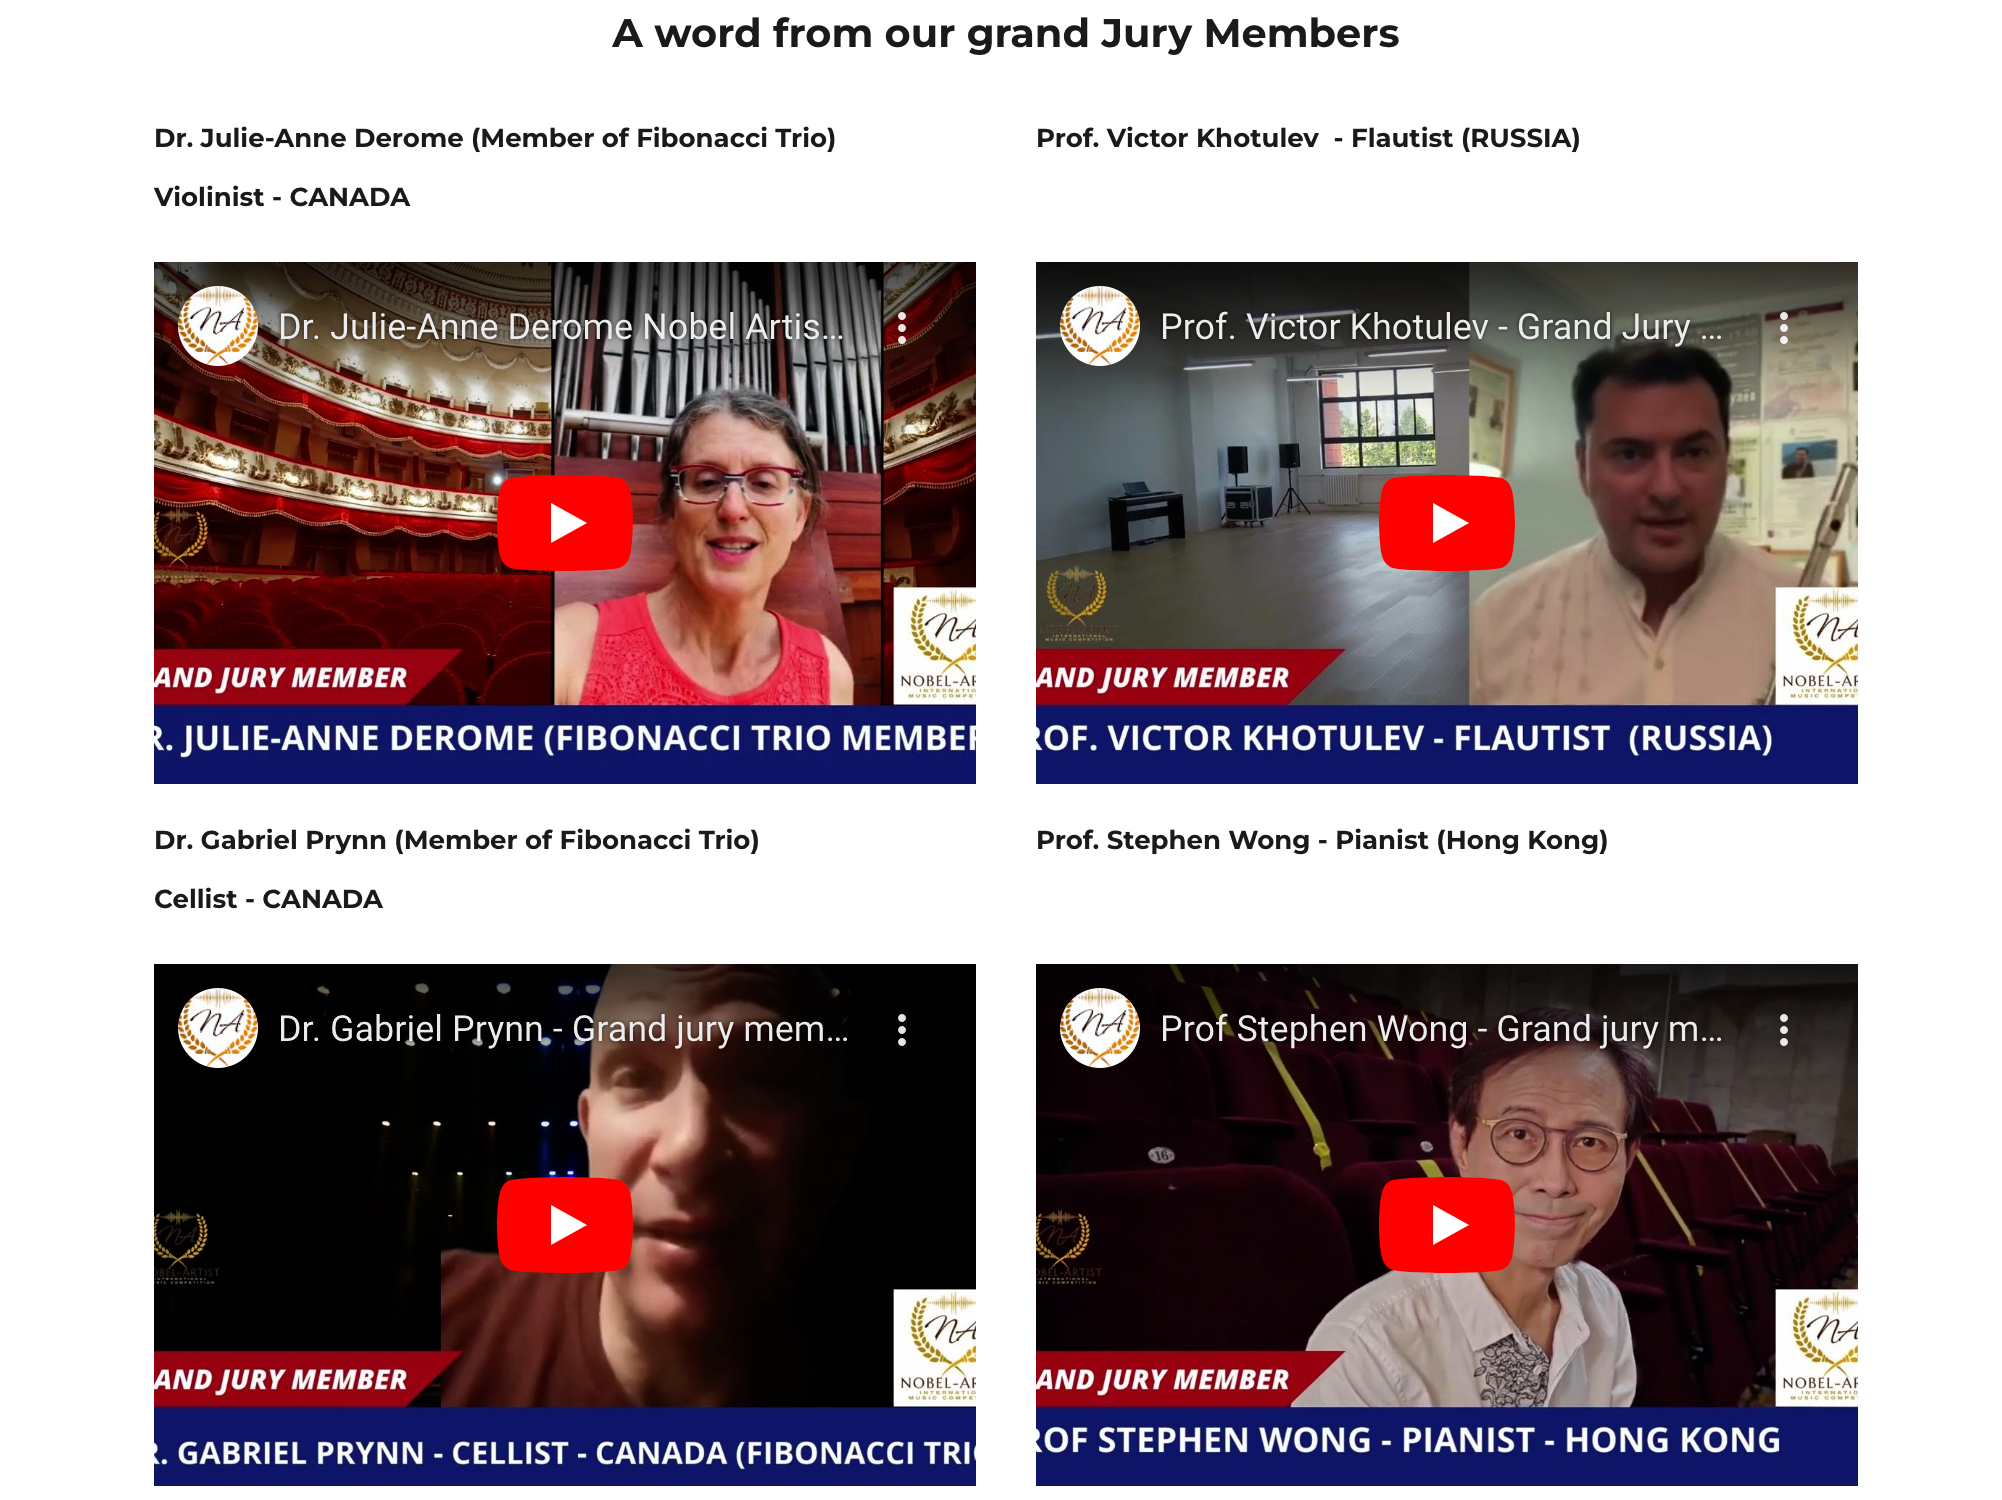Click channel avatar on Stephen Wong video
The image size is (2002, 1500).
[1100, 1028]
